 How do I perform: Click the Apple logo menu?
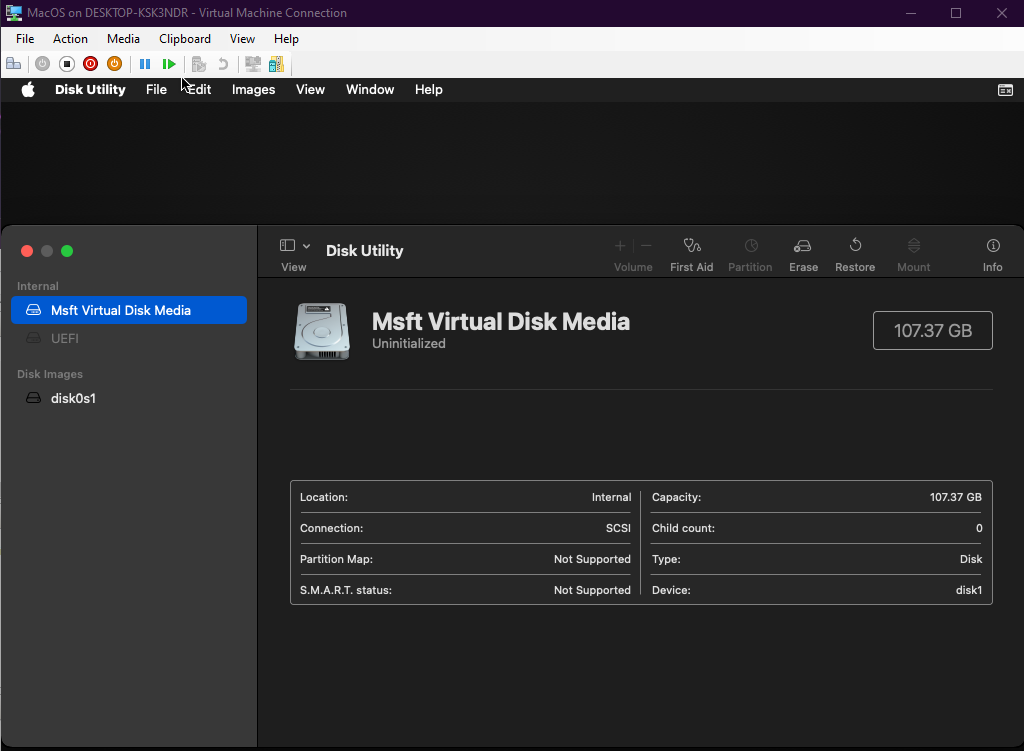[x=28, y=90]
